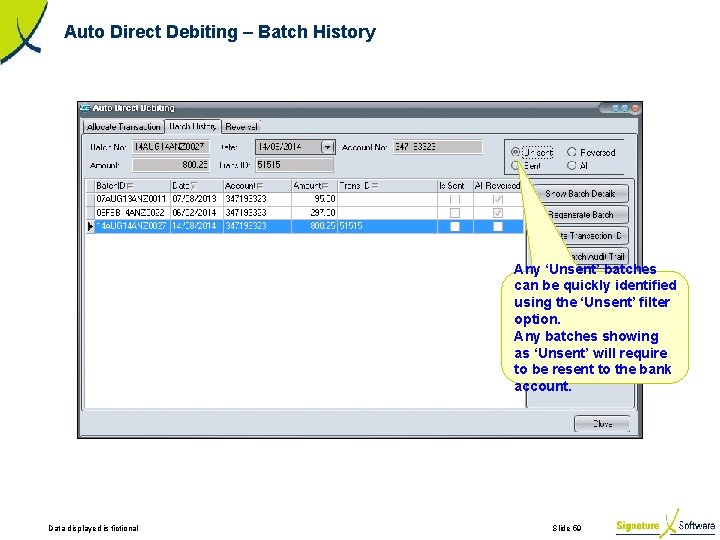This screenshot has height=540, width=720.
Task: Choose the All filter radio button
Action: point(572,165)
